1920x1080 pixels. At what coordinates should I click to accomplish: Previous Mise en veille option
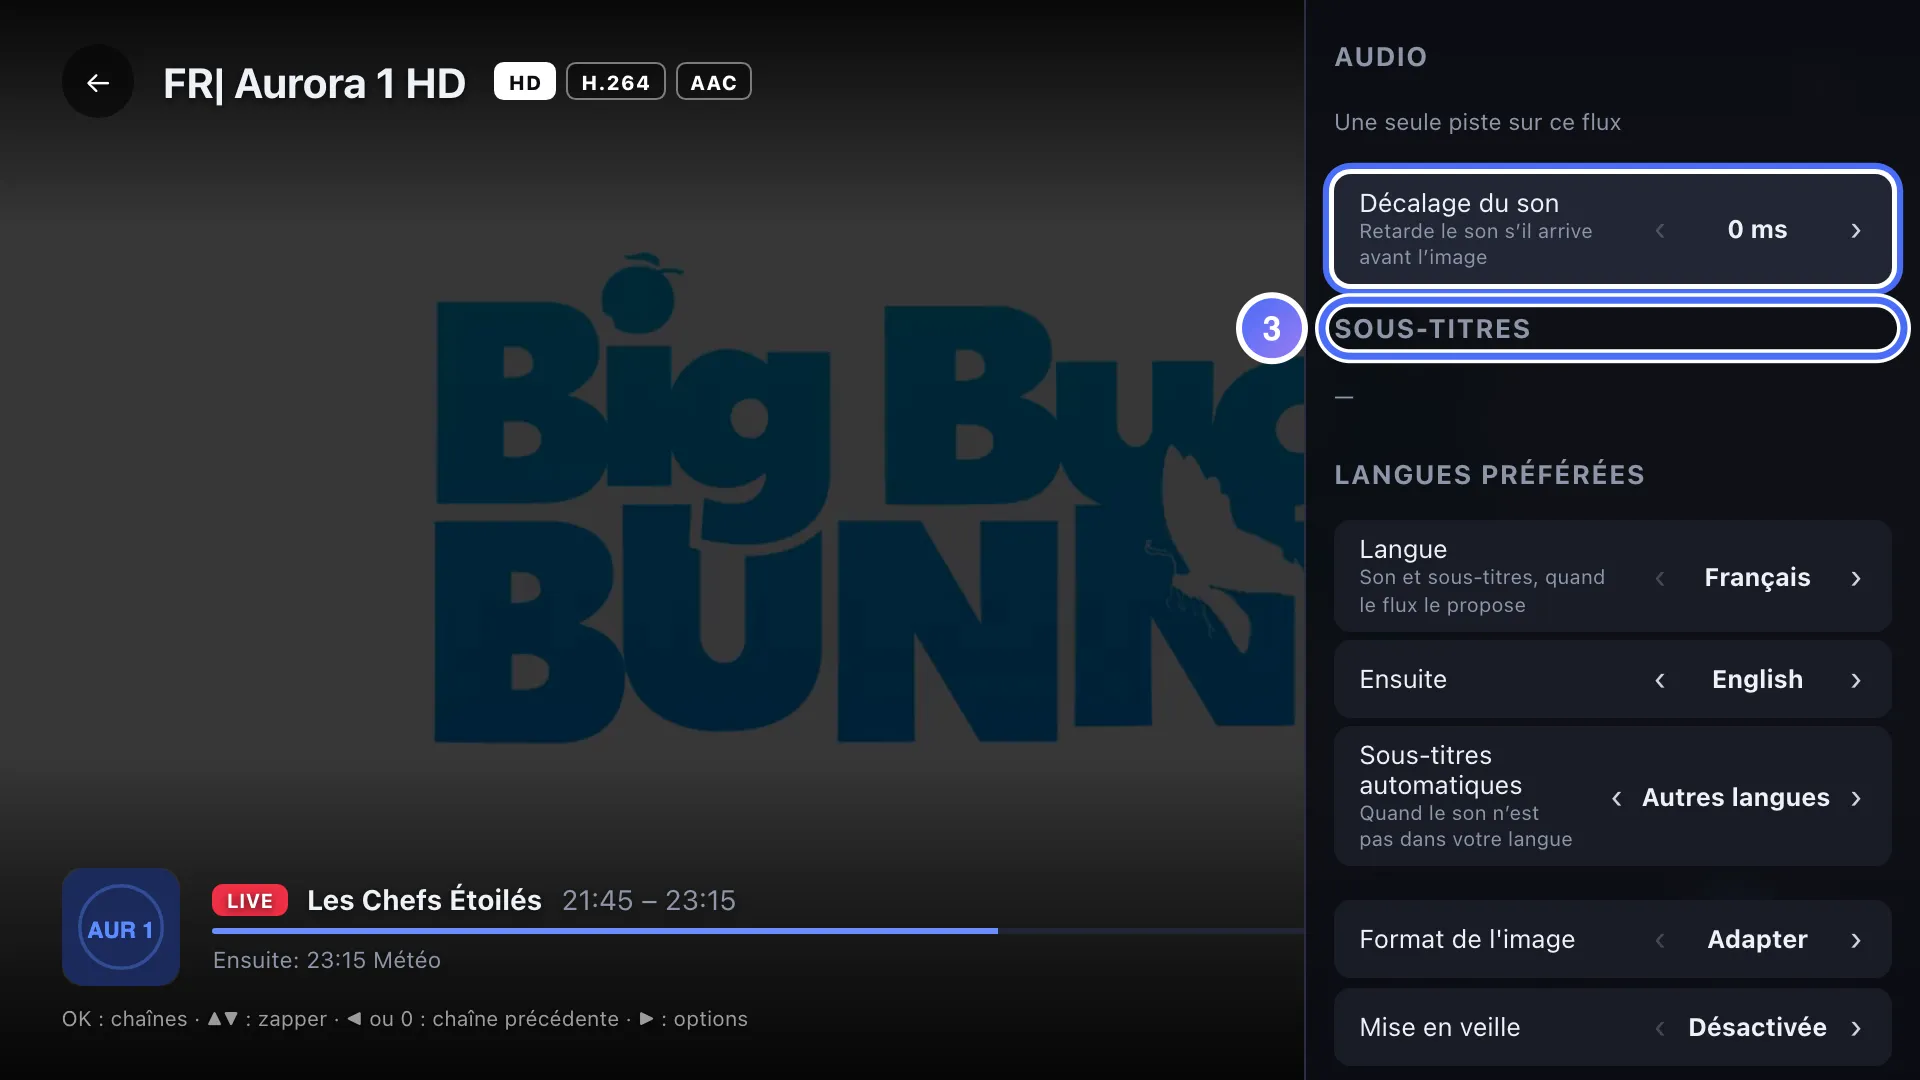1660,1028
